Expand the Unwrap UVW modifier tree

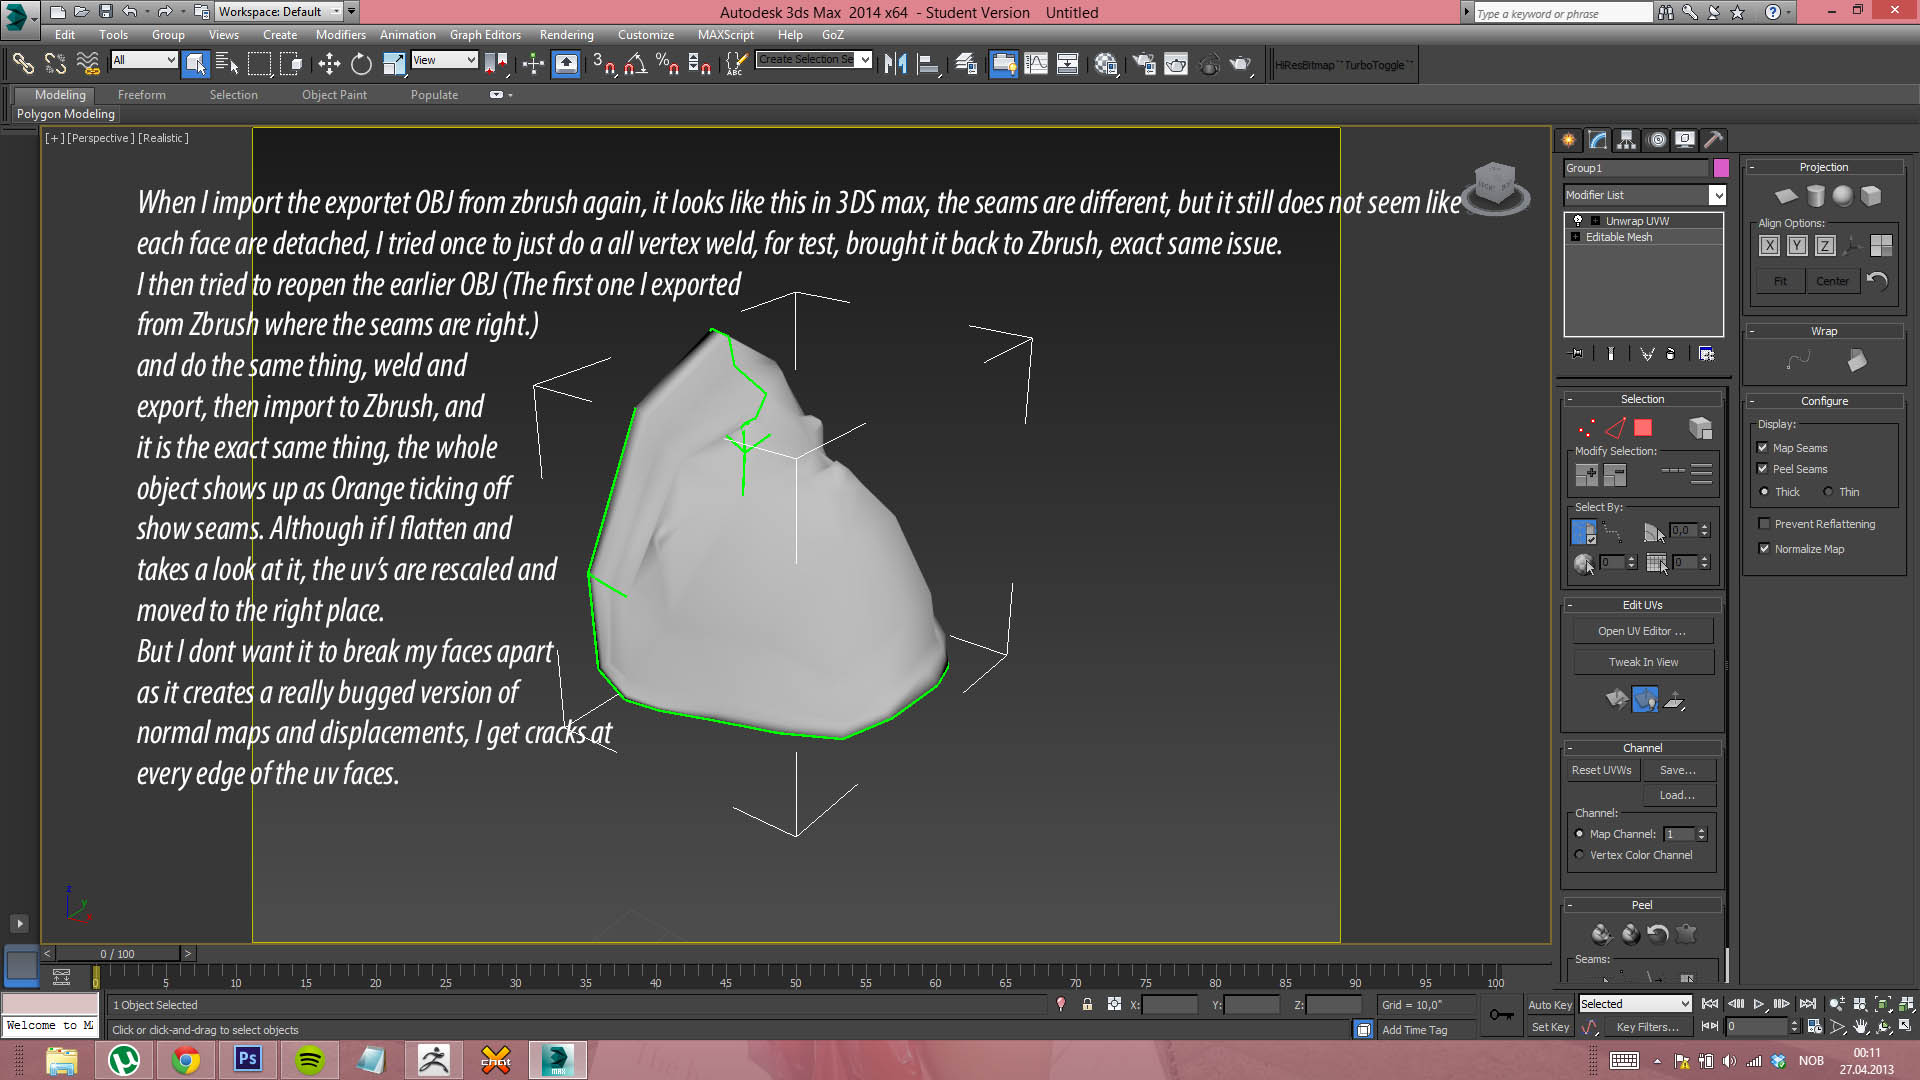point(1596,220)
